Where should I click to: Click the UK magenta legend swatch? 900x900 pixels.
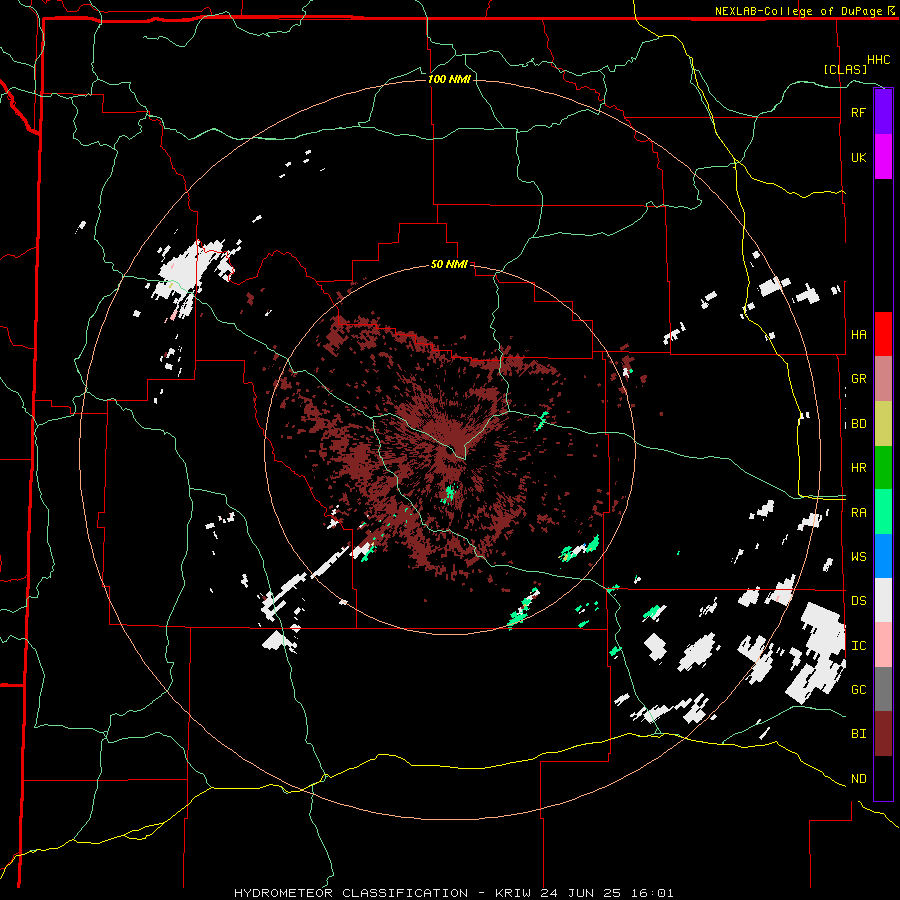coord(883,157)
